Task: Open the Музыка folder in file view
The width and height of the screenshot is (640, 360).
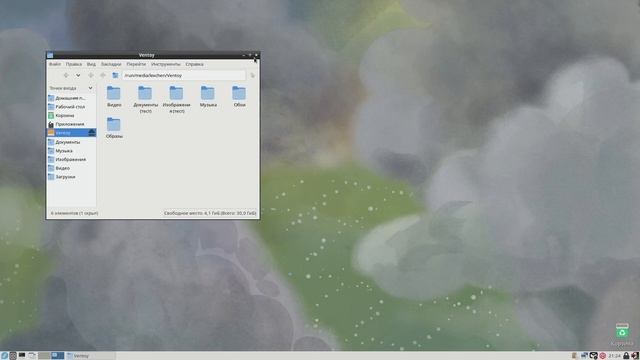Action: (x=208, y=97)
